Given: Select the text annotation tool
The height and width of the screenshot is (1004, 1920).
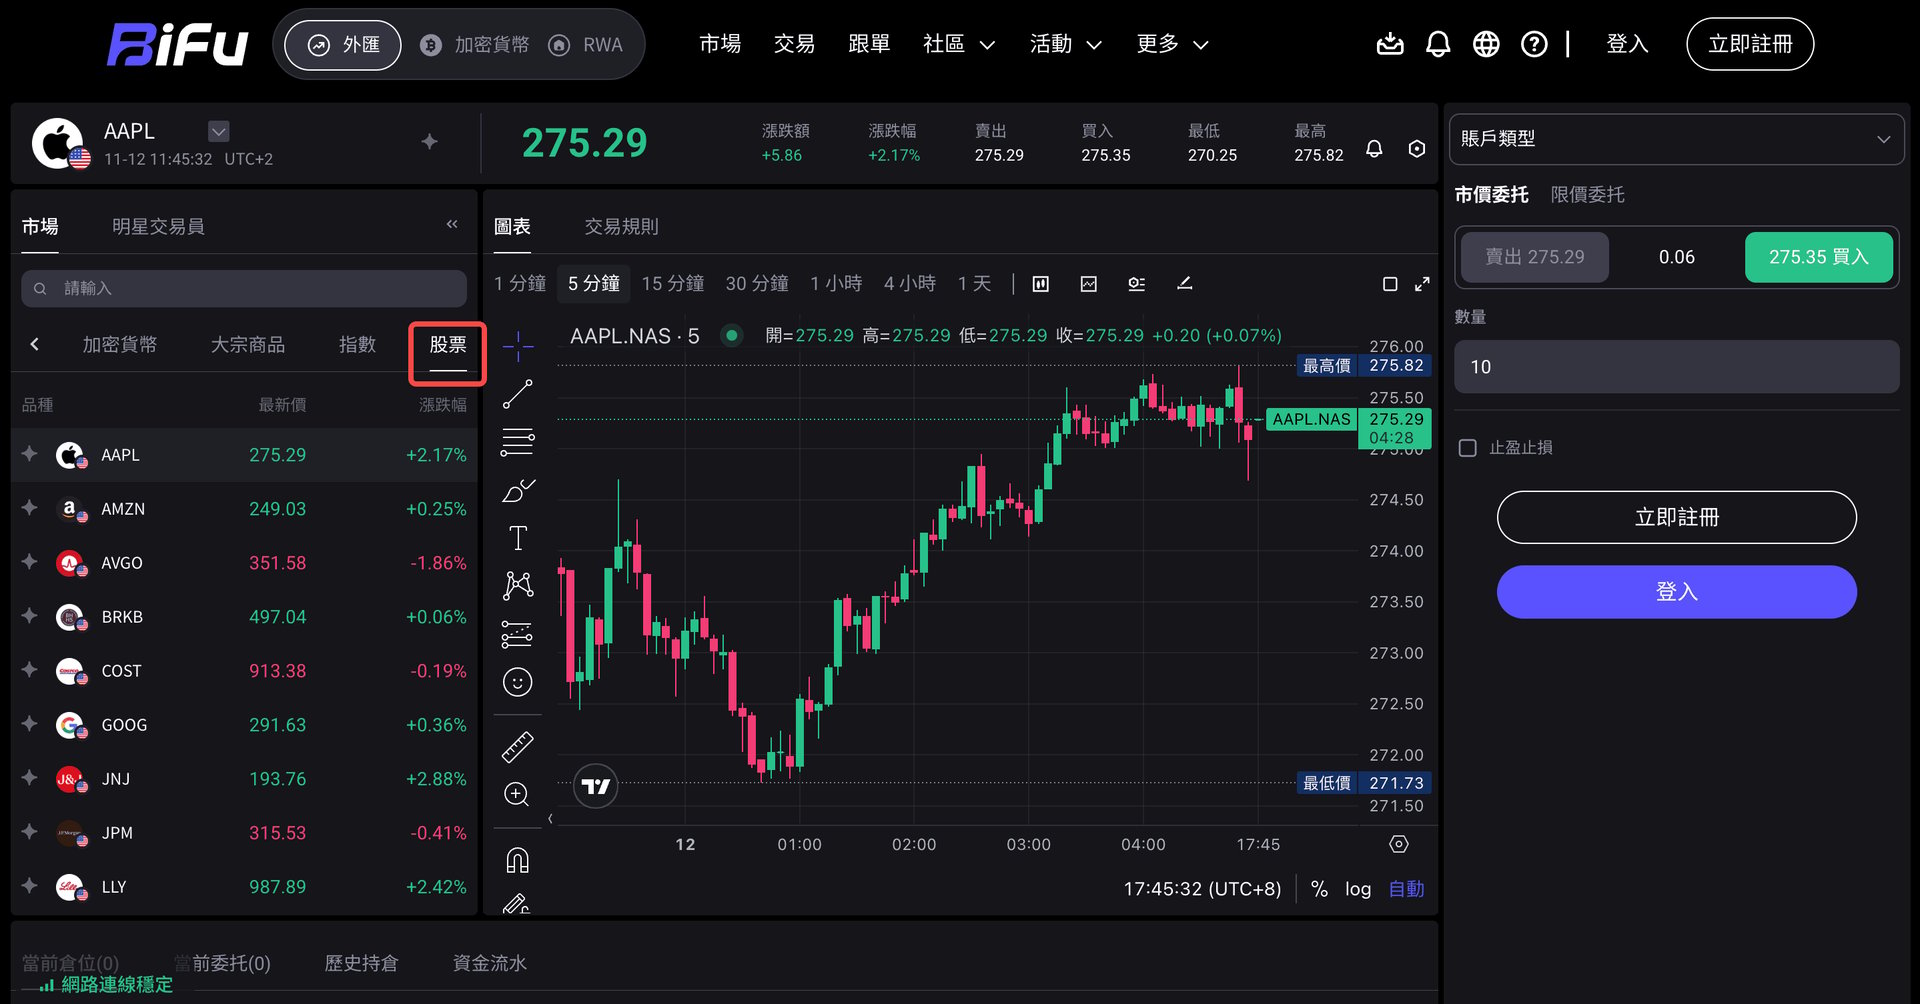Looking at the screenshot, I should tap(518, 538).
